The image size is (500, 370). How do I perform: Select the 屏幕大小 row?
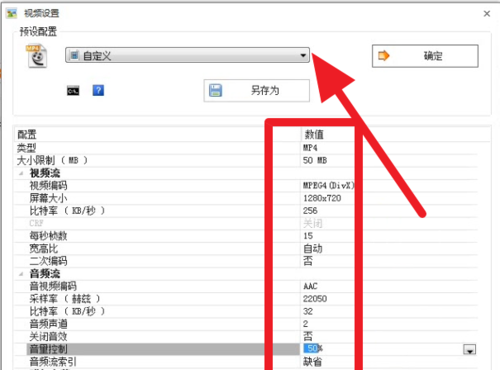point(246,198)
